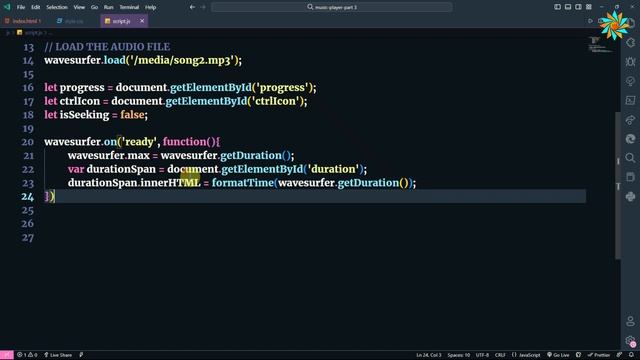Click the code minimap preview
Image resolution: width=640 pixels, height=360 pixels.
tap(600, 44)
